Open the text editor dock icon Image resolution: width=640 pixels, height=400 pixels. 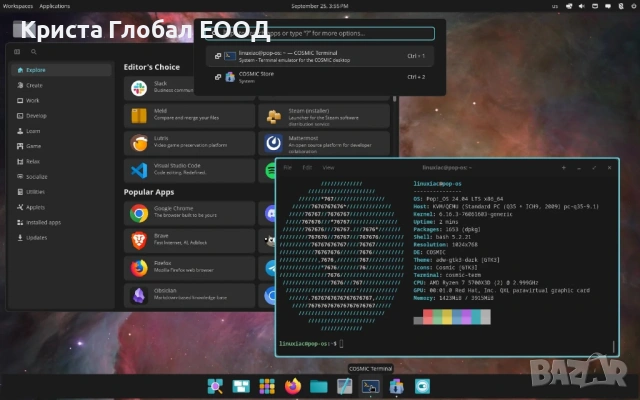pos(344,386)
